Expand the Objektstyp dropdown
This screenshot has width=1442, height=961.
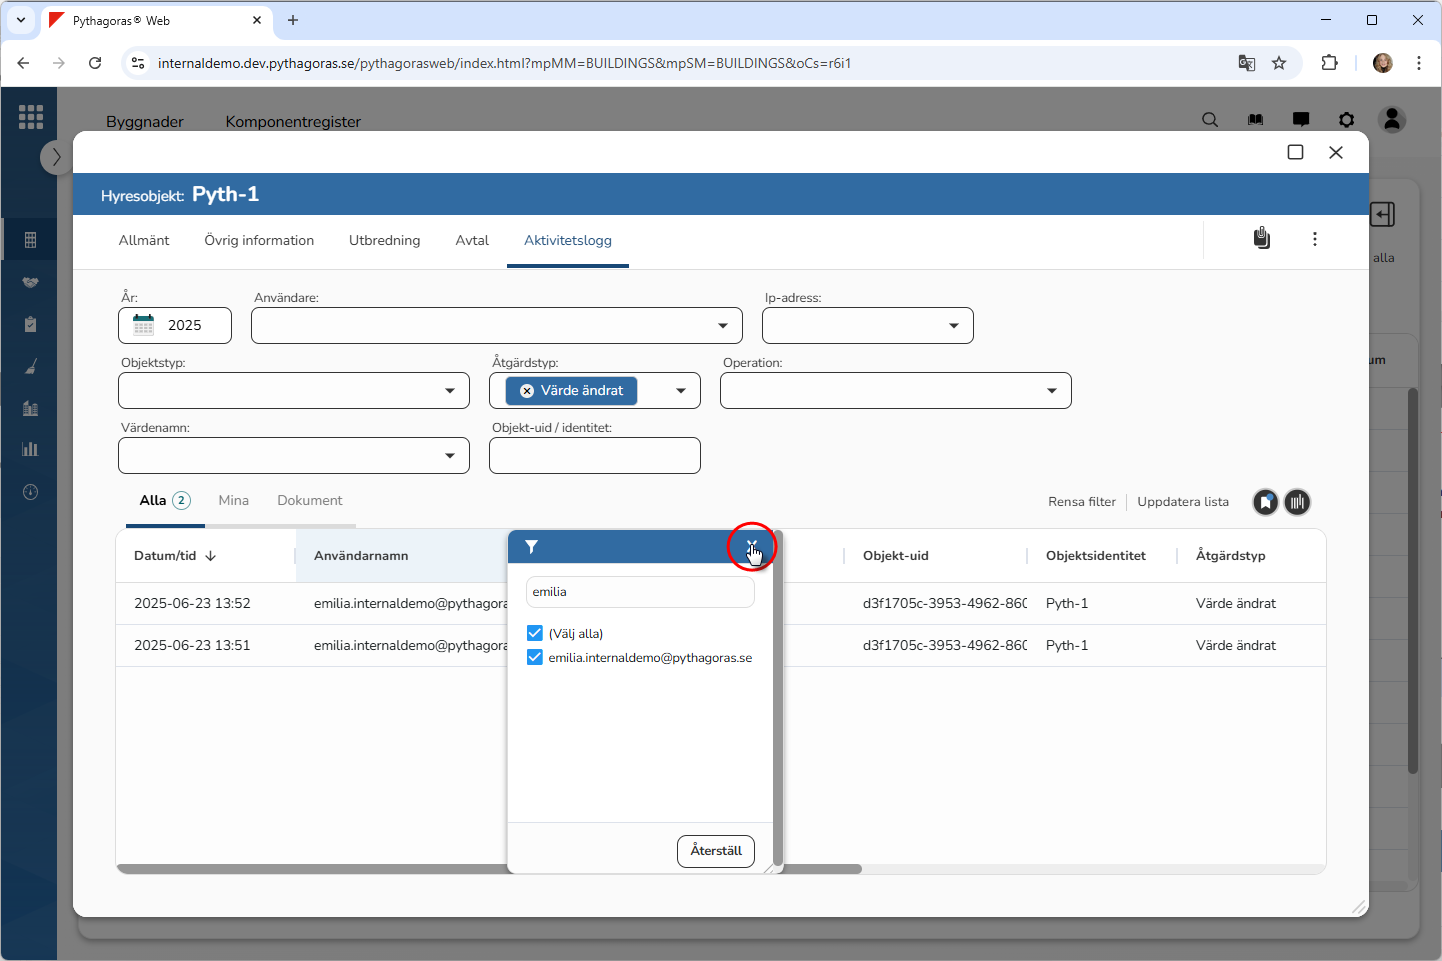[x=450, y=391]
